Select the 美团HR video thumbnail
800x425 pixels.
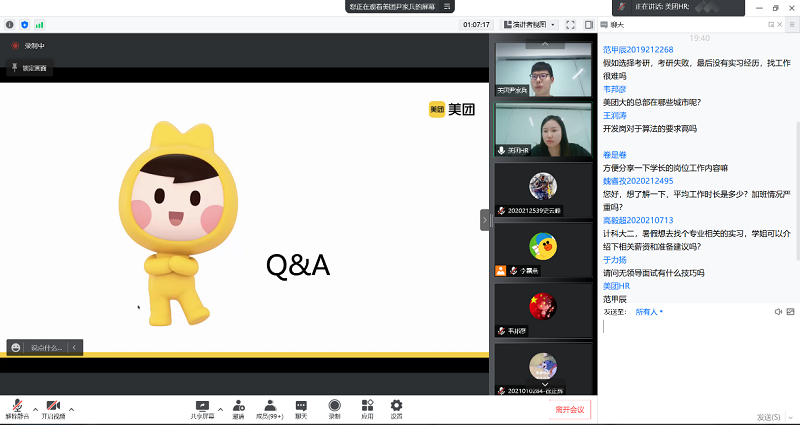click(x=543, y=129)
